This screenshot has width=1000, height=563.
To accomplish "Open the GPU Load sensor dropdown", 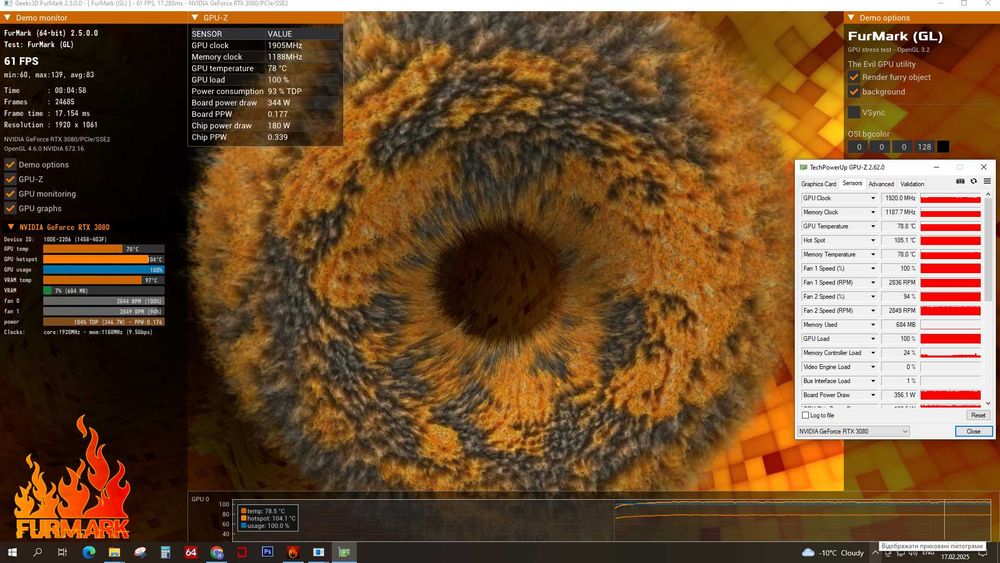I will pos(872,339).
